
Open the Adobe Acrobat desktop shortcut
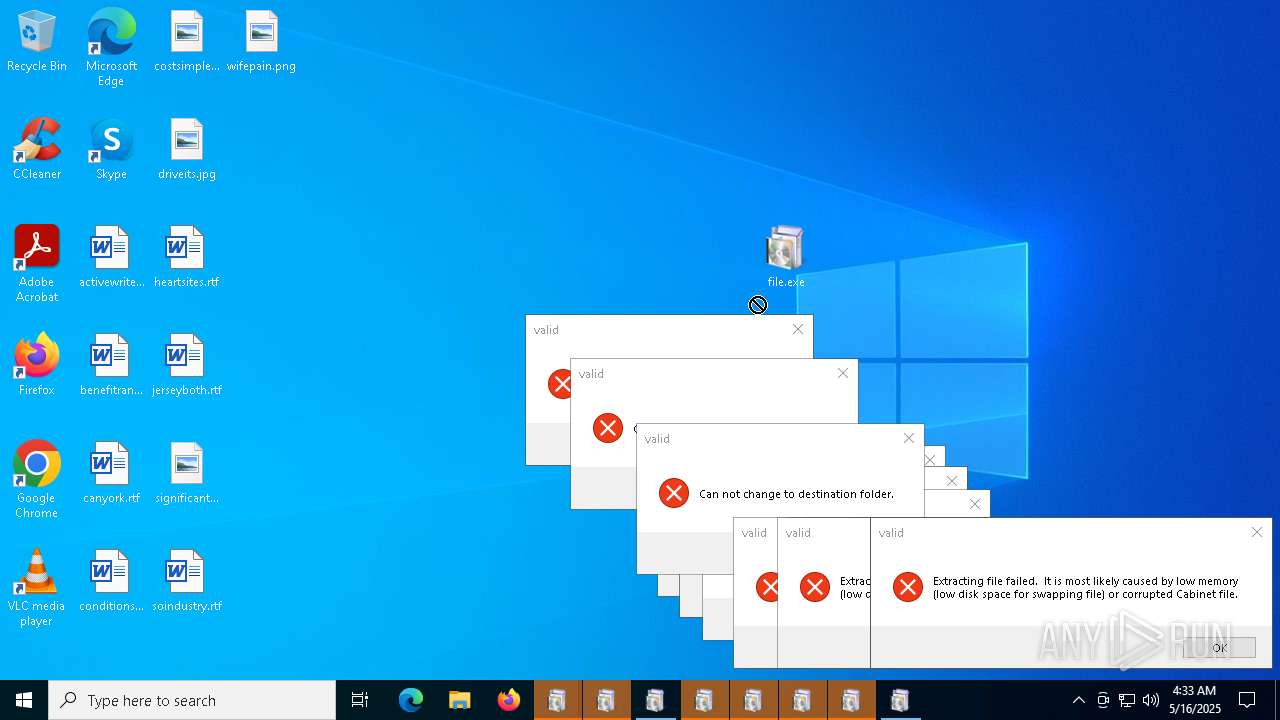(x=37, y=264)
